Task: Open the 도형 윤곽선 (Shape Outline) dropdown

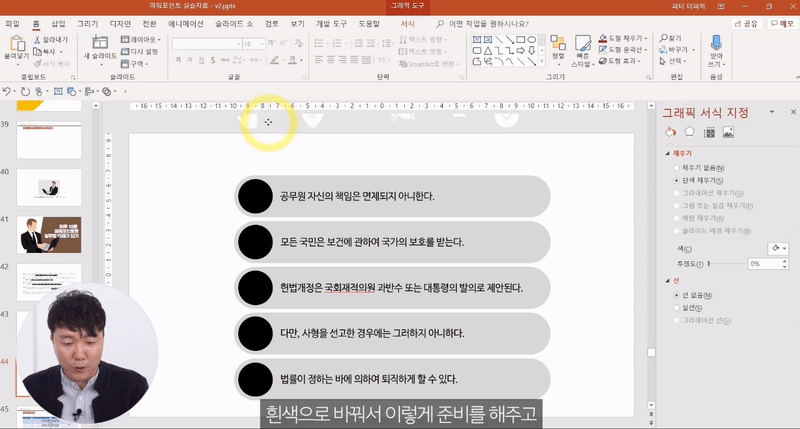Action: click(x=622, y=49)
